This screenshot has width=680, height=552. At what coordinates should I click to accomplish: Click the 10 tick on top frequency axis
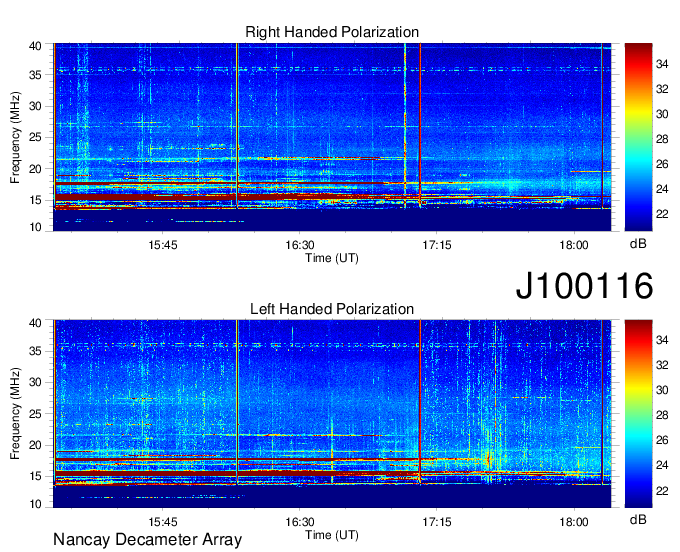click(x=36, y=227)
